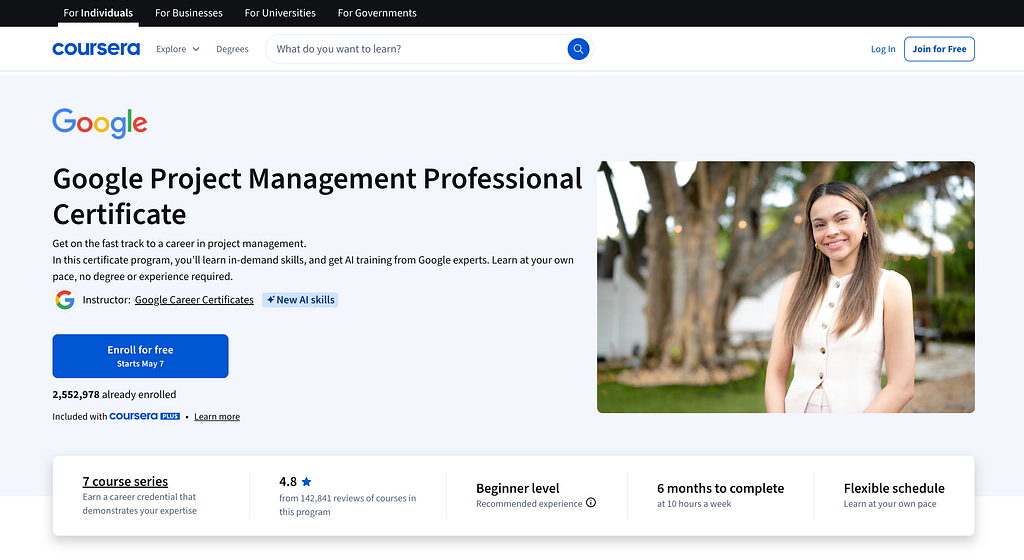Expand the Explore dropdown
The height and width of the screenshot is (560, 1024).
point(178,49)
